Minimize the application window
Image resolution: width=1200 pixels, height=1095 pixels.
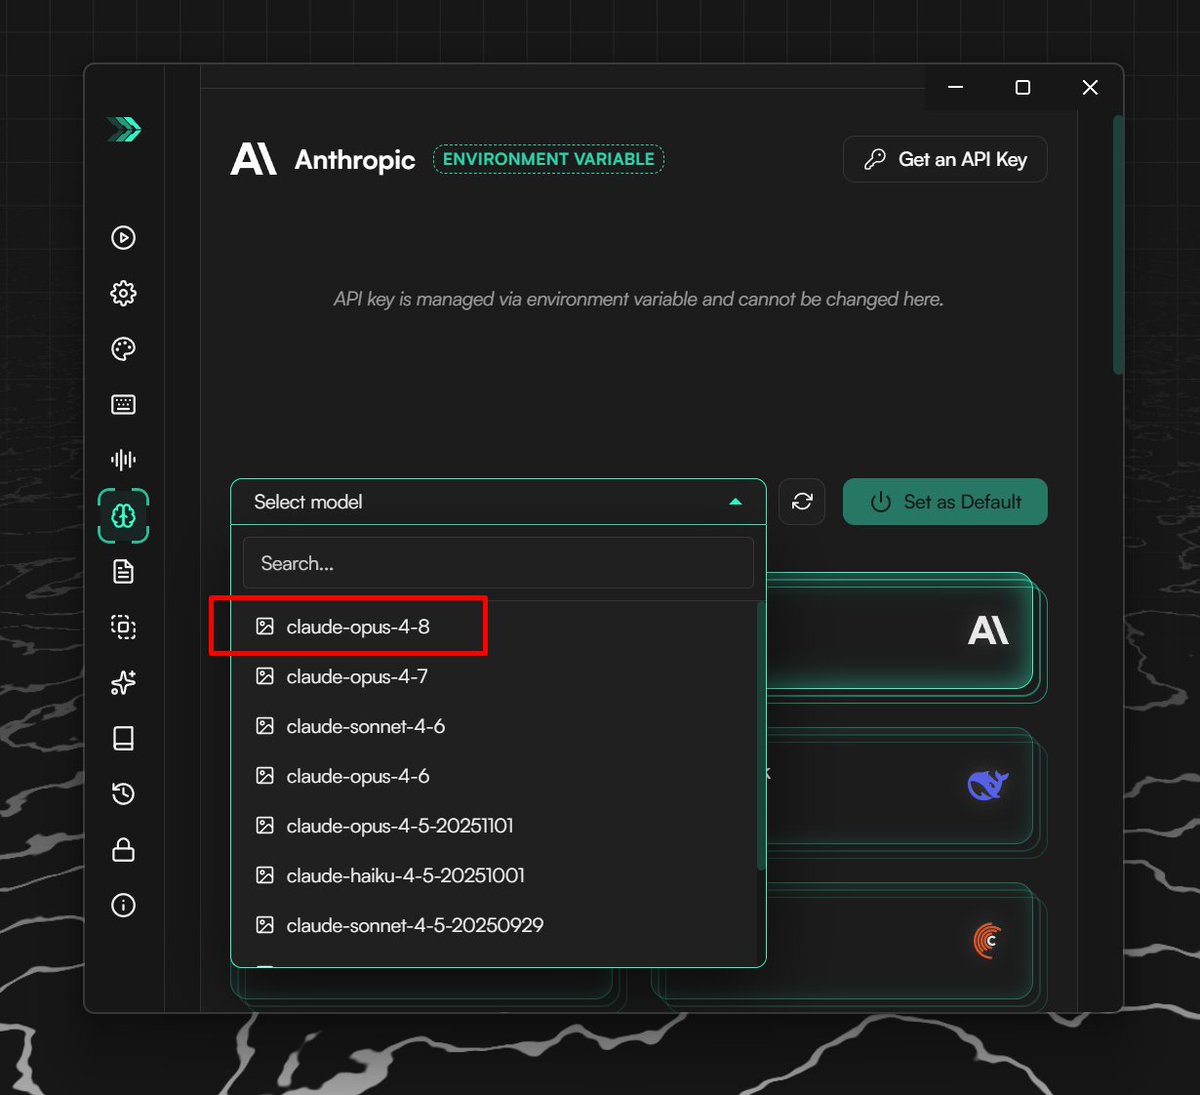[x=956, y=88]
